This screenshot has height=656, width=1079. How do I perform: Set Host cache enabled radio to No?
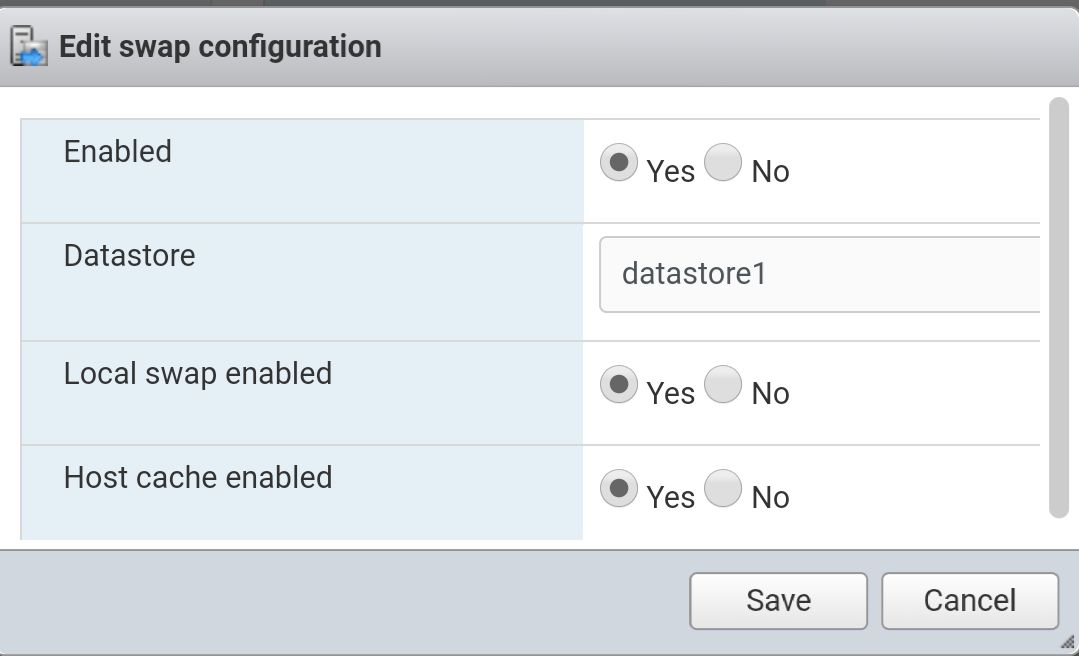point(723,488)
